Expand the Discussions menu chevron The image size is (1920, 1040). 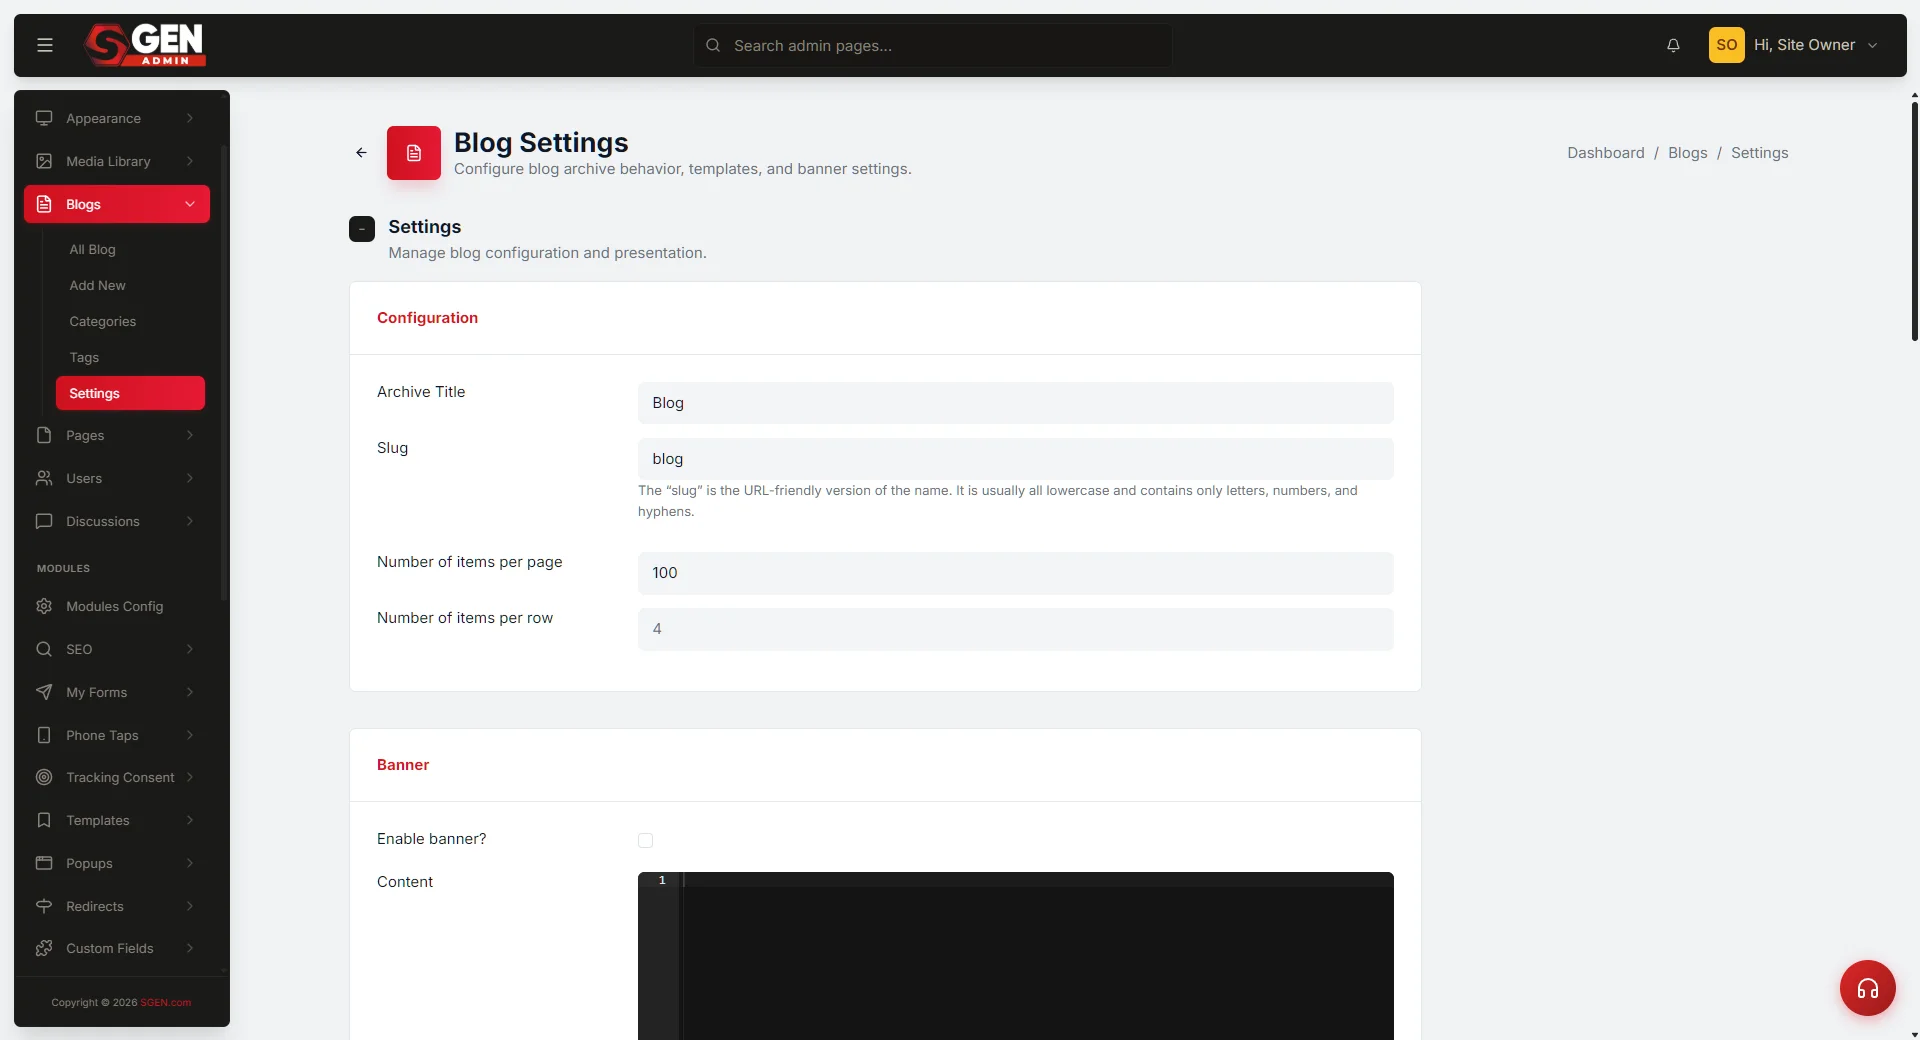pos(190,521)
